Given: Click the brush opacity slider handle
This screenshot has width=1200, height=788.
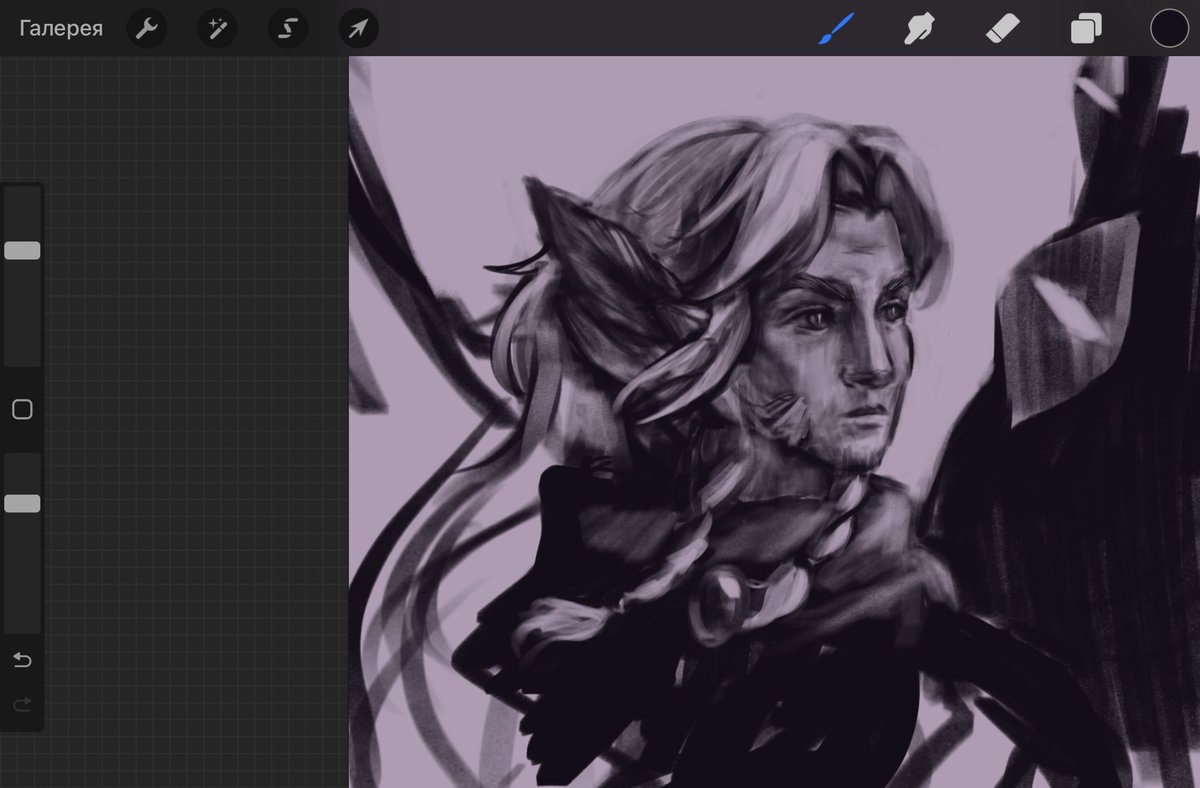Looking at the screenshot, I should [x=22, y=503].
